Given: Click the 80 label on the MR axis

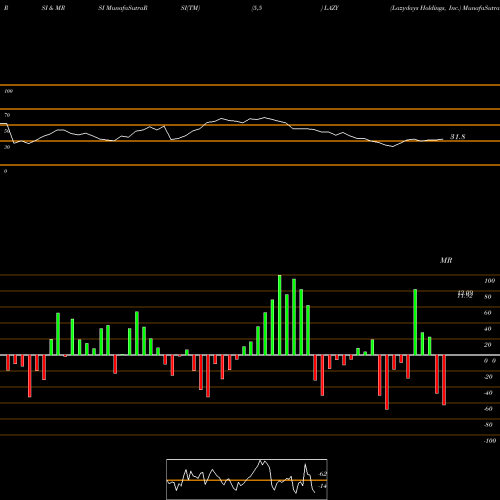Looking at the screenshot, I should 488,297.
